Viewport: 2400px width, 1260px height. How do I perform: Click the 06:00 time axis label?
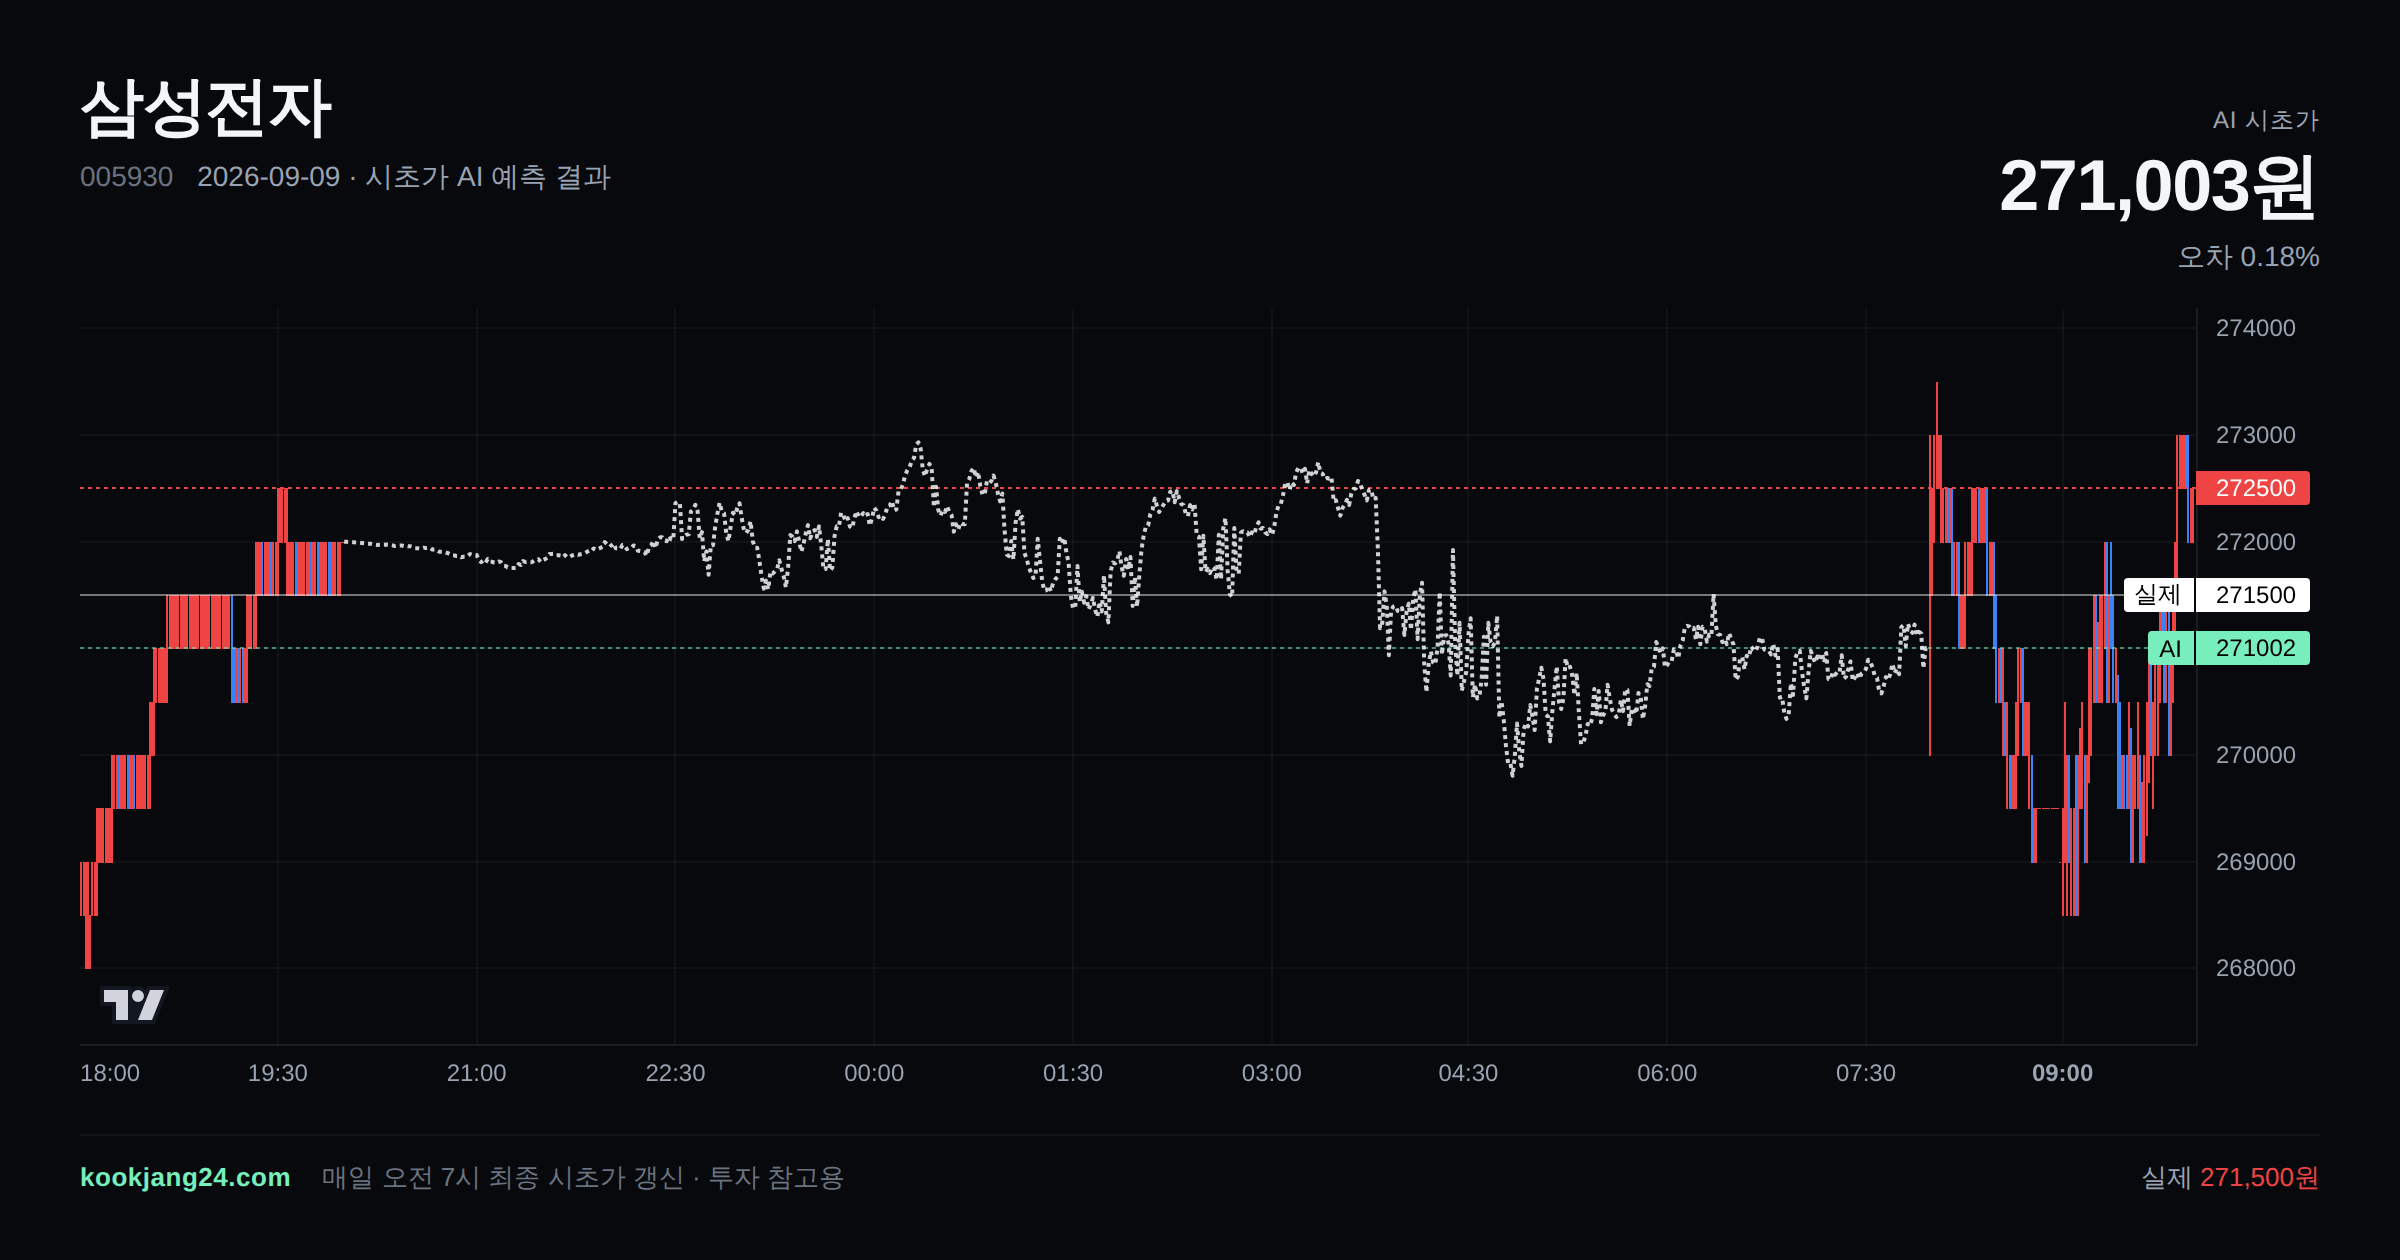[x=1667, y=1073]
